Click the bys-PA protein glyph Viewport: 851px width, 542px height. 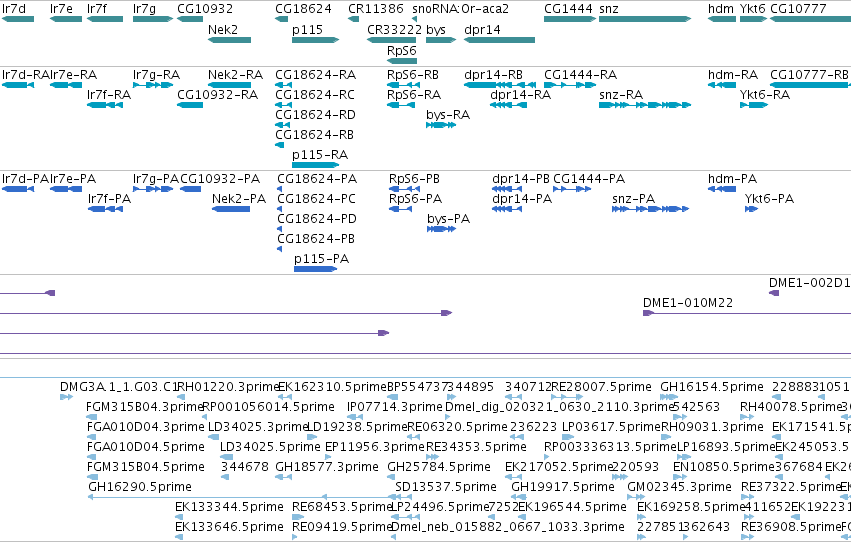pyautogui.click(x=441, y=229)
